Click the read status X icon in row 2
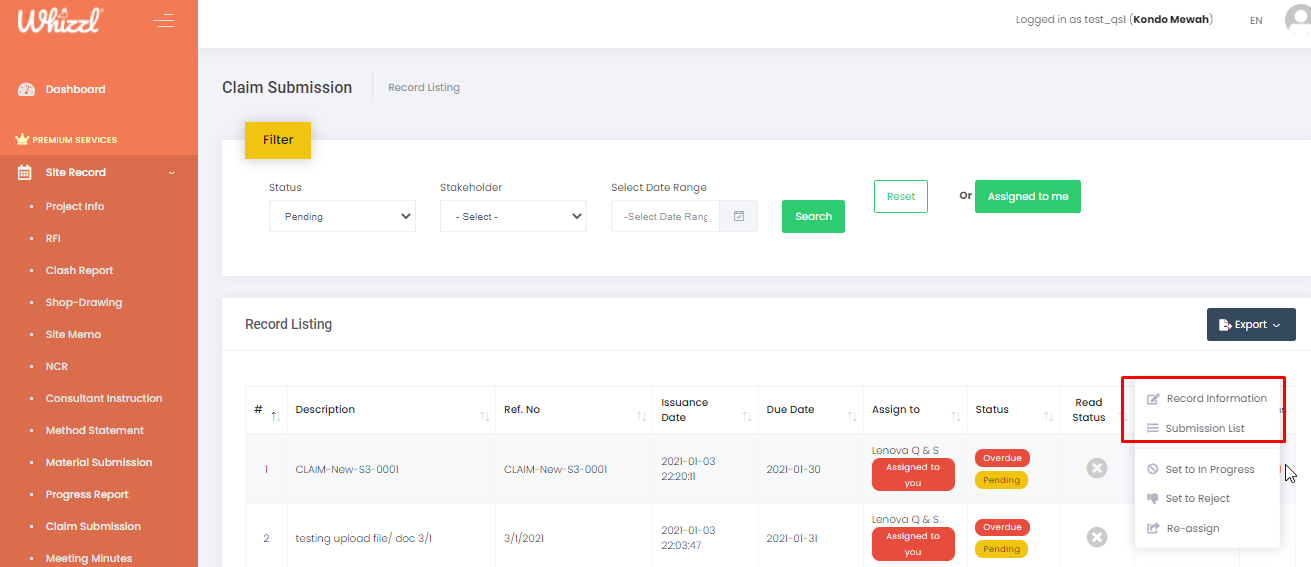The image size is (1311, 567). tap(1097, 538)
